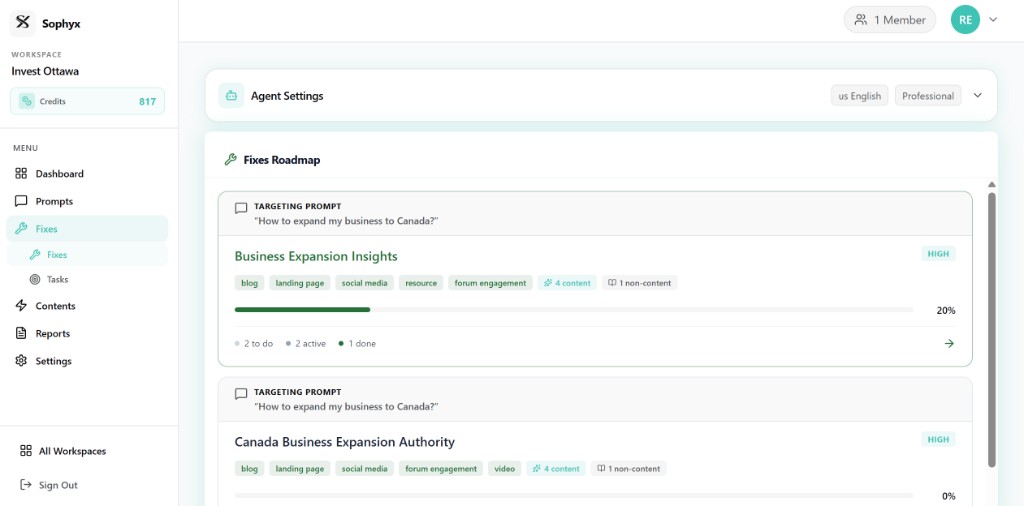Click the Credits coin icon
The height and width of the screenshot is (506, 1024).
pyautogui.click(x=27, y=101)
